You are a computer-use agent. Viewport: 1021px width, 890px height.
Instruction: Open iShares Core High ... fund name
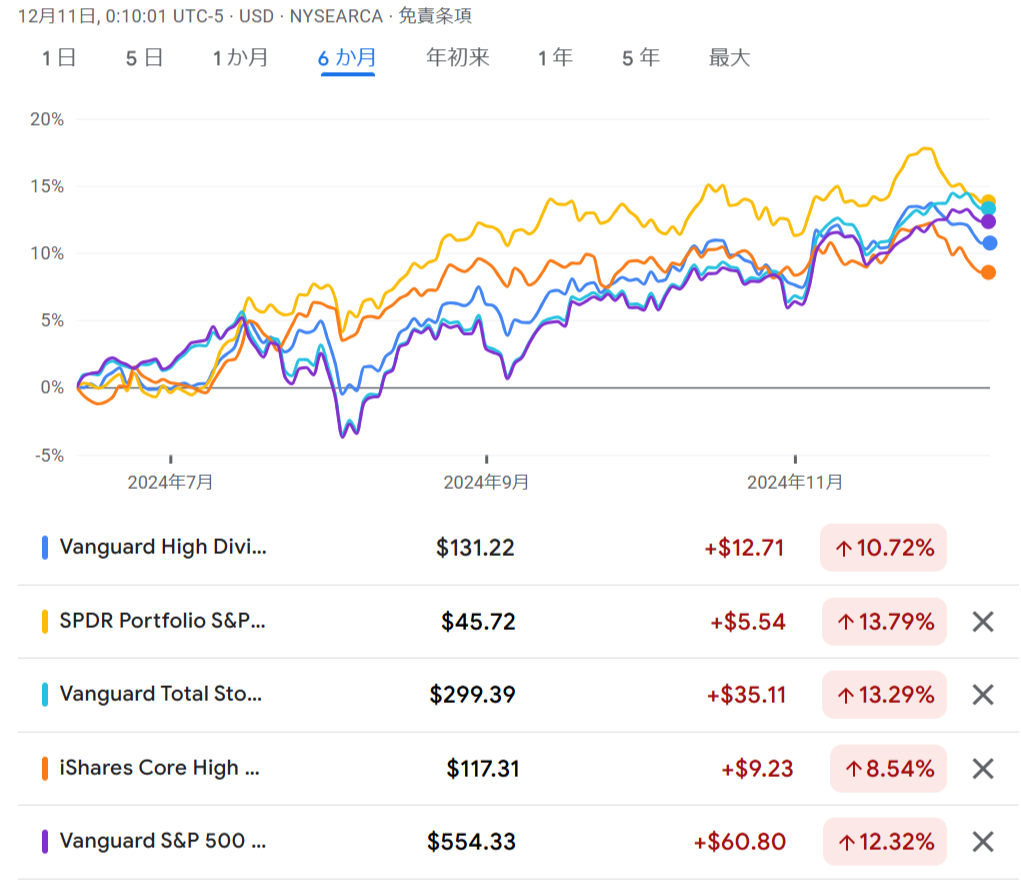click(x=160, y=768)
